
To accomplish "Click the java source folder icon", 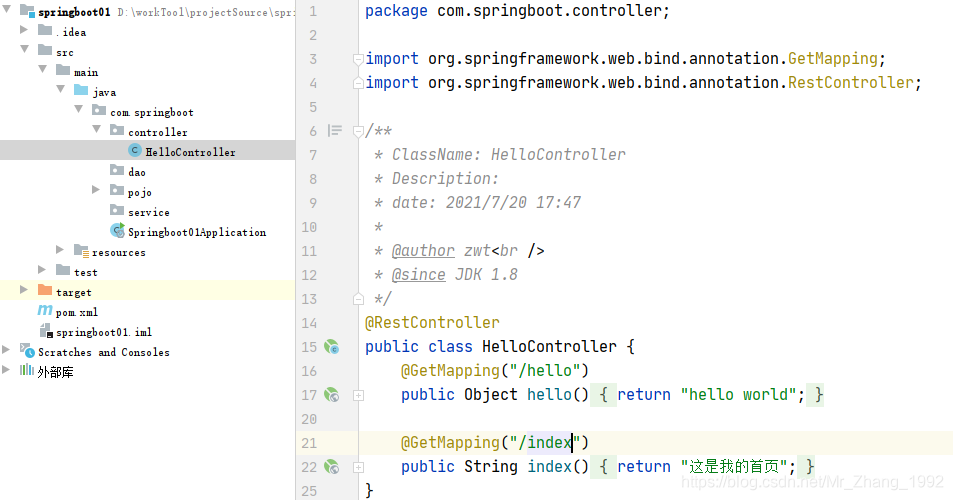I will [81, 90].
